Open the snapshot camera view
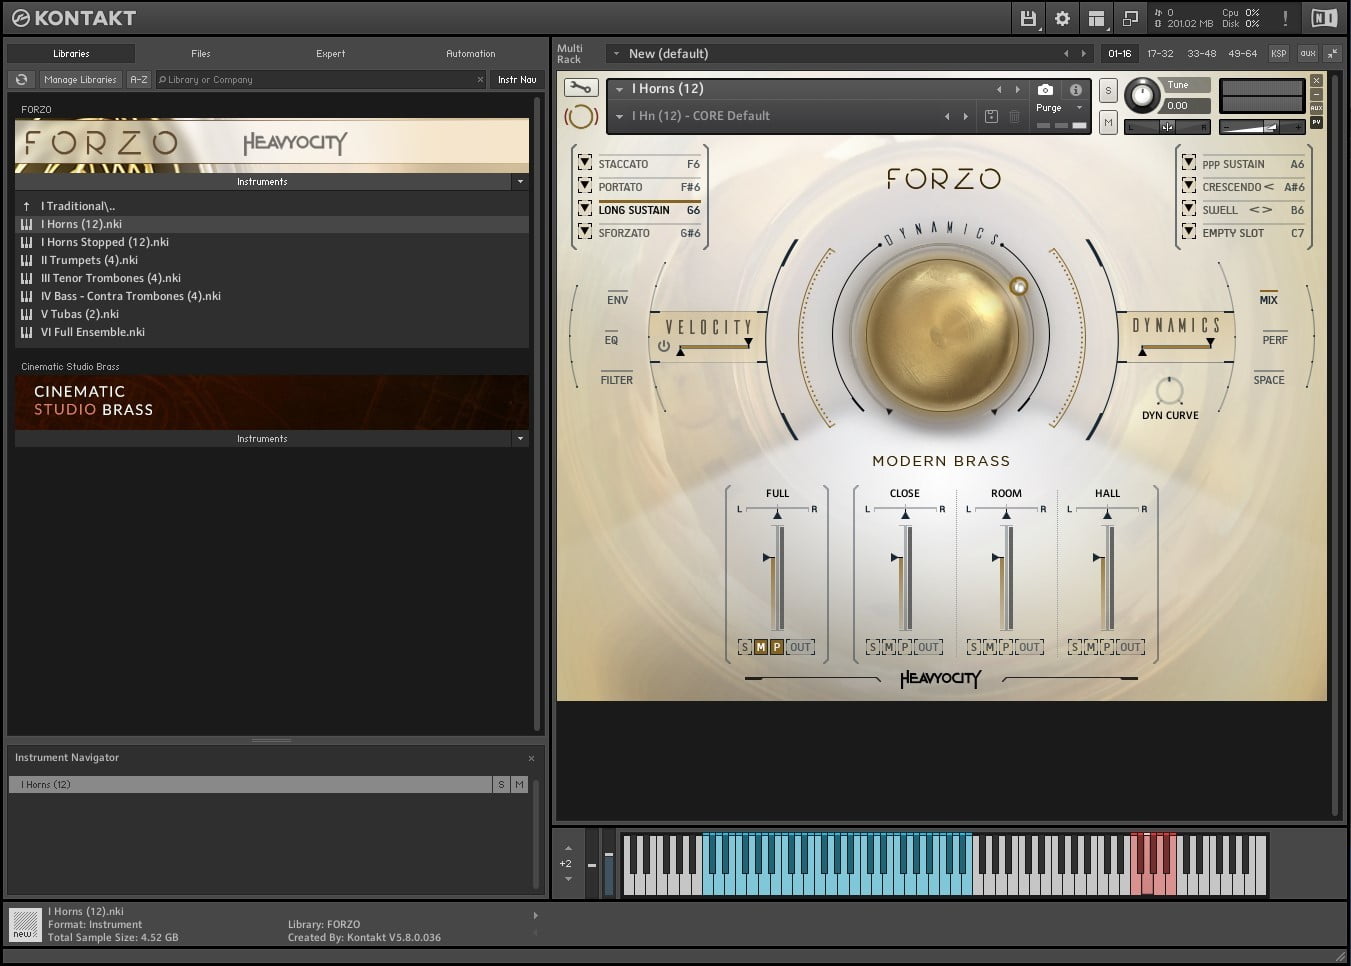The height and width of the screenshot is (966, 1351). [1043, 88]
